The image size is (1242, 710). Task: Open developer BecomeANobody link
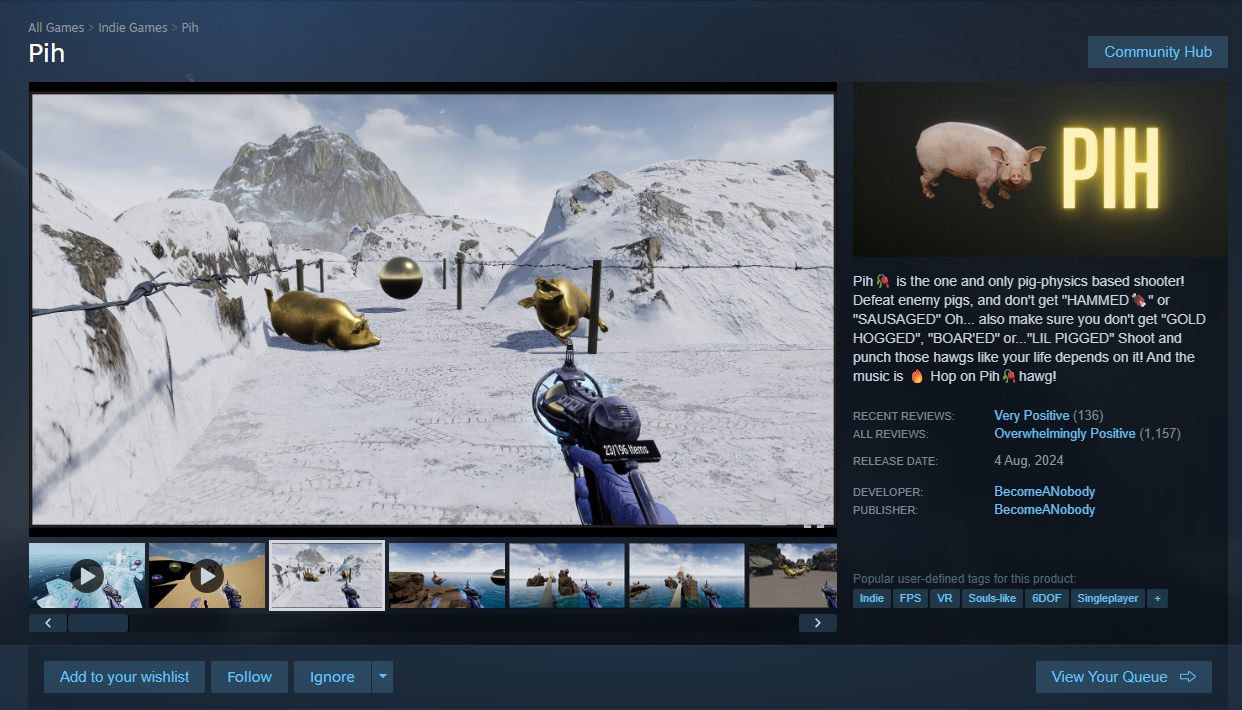pyautogui.click(x=1044, y=491)
